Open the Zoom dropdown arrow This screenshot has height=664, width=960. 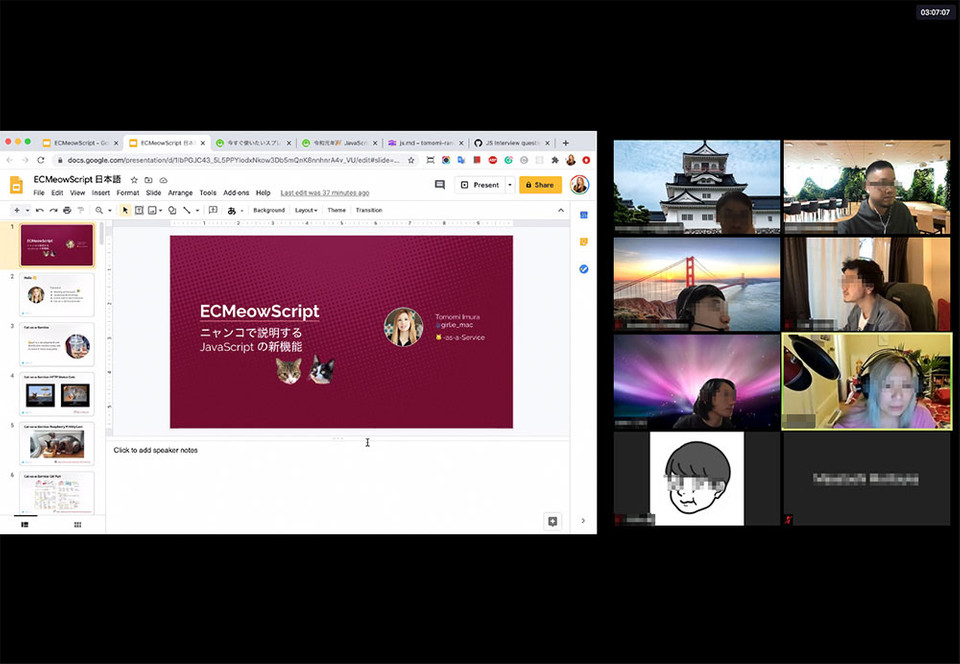[x=109, y=210]
